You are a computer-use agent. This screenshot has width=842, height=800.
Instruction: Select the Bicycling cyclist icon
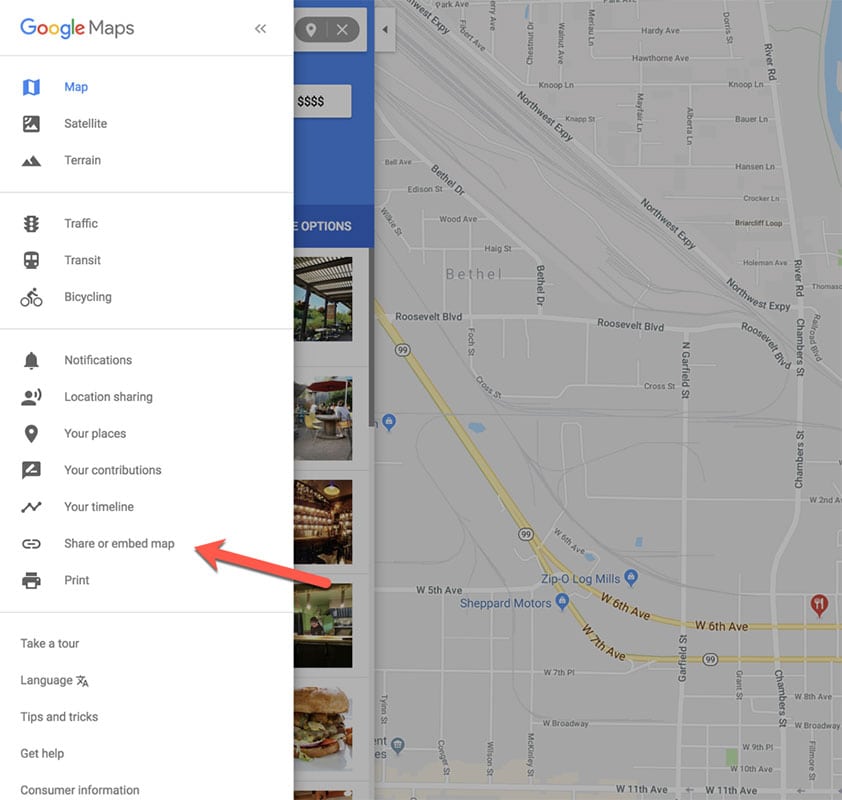31,297
